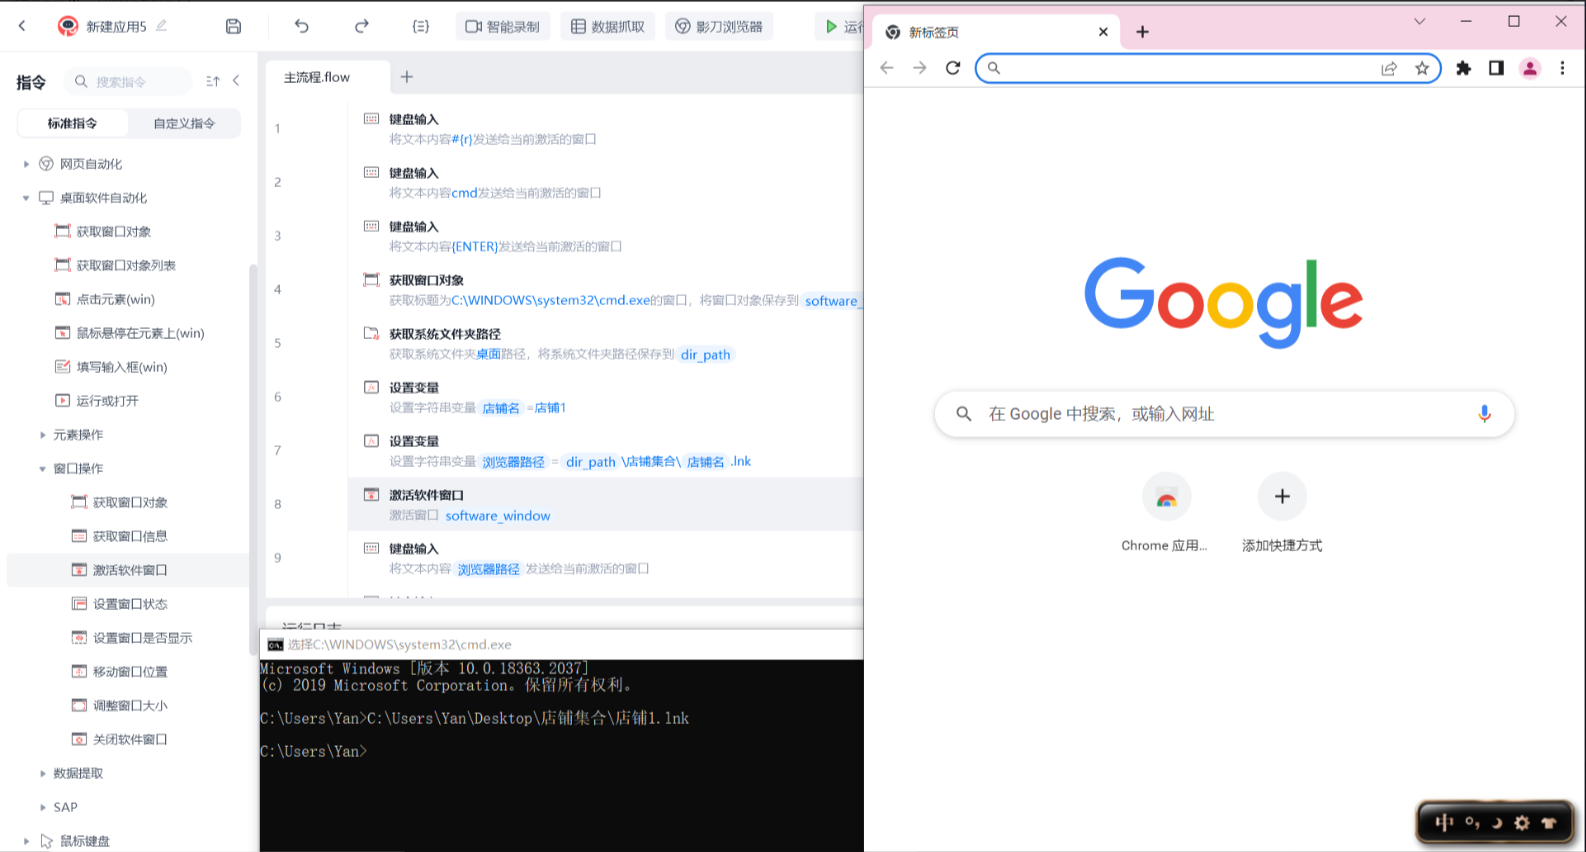Select 点击元素(win) in the command tree
The height and width of the screenshot is (852, 1586).
(116, 299)
